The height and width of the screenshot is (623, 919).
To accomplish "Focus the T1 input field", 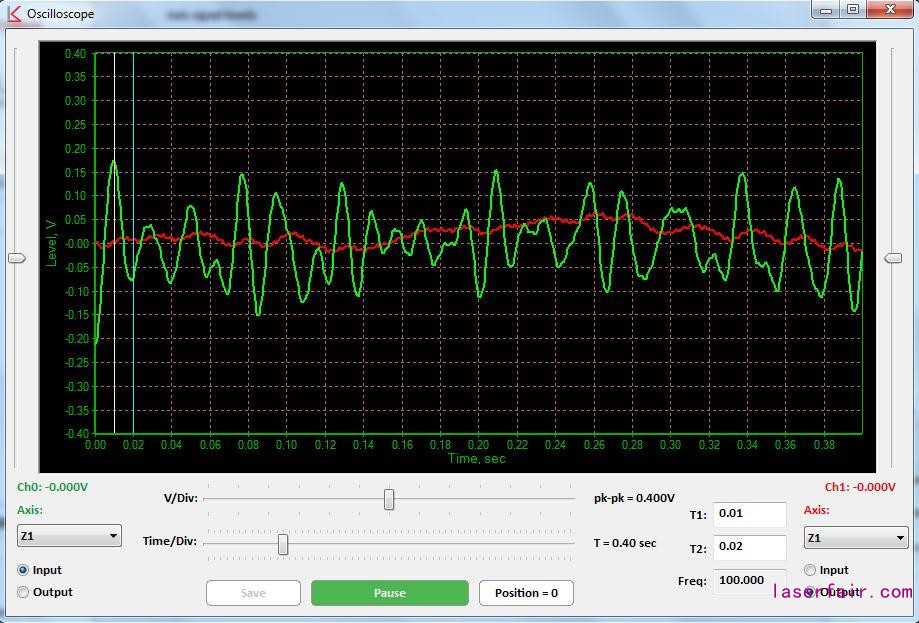I will (x=749, y=515).
